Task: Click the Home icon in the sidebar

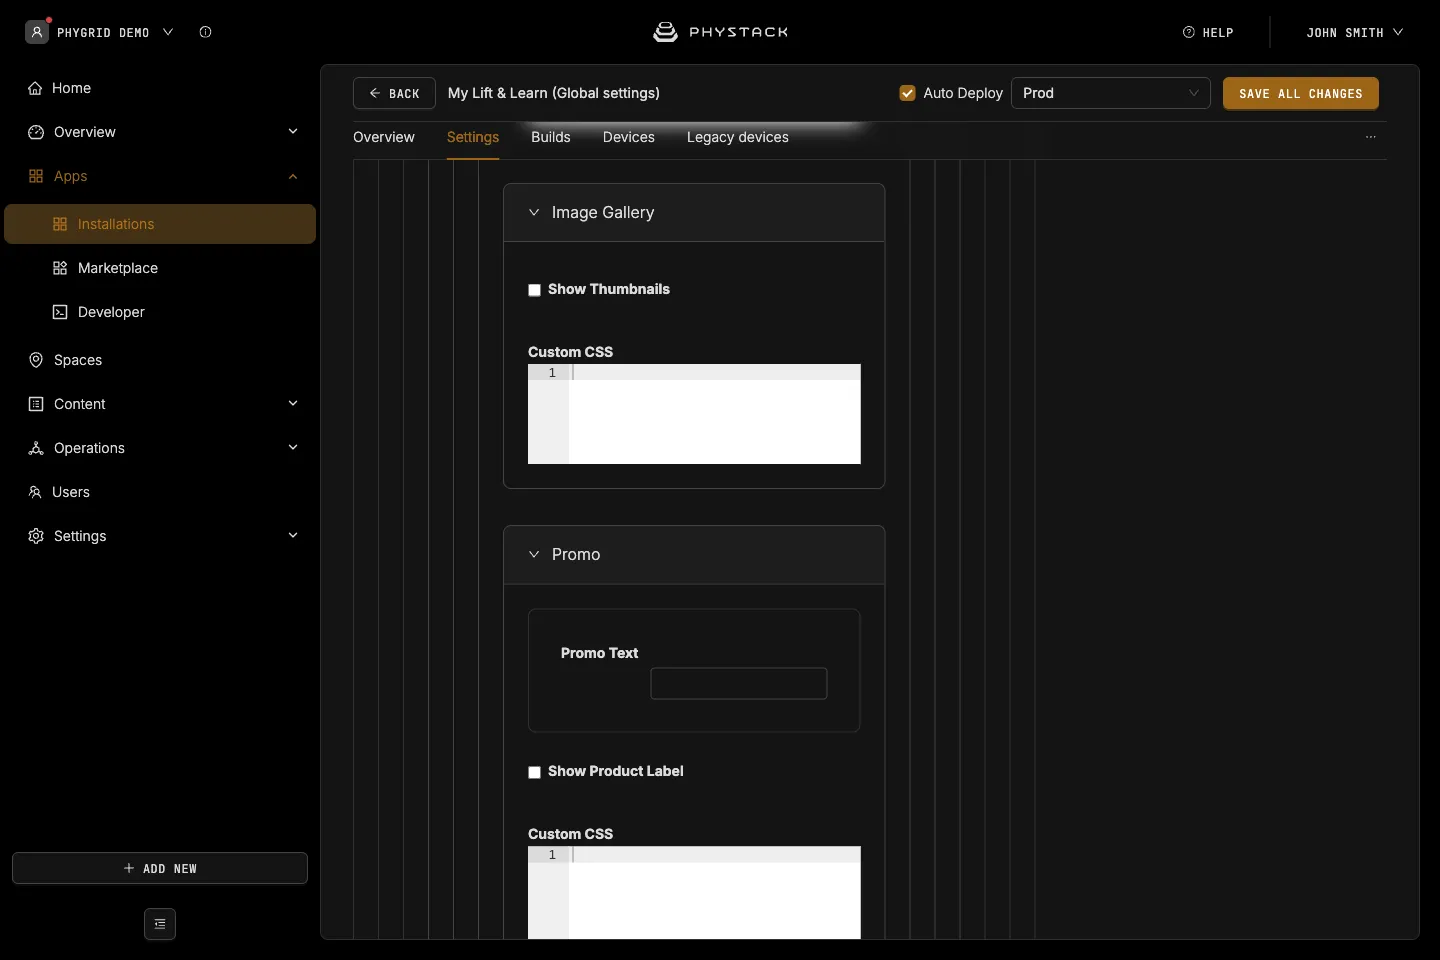Action: 35,88
